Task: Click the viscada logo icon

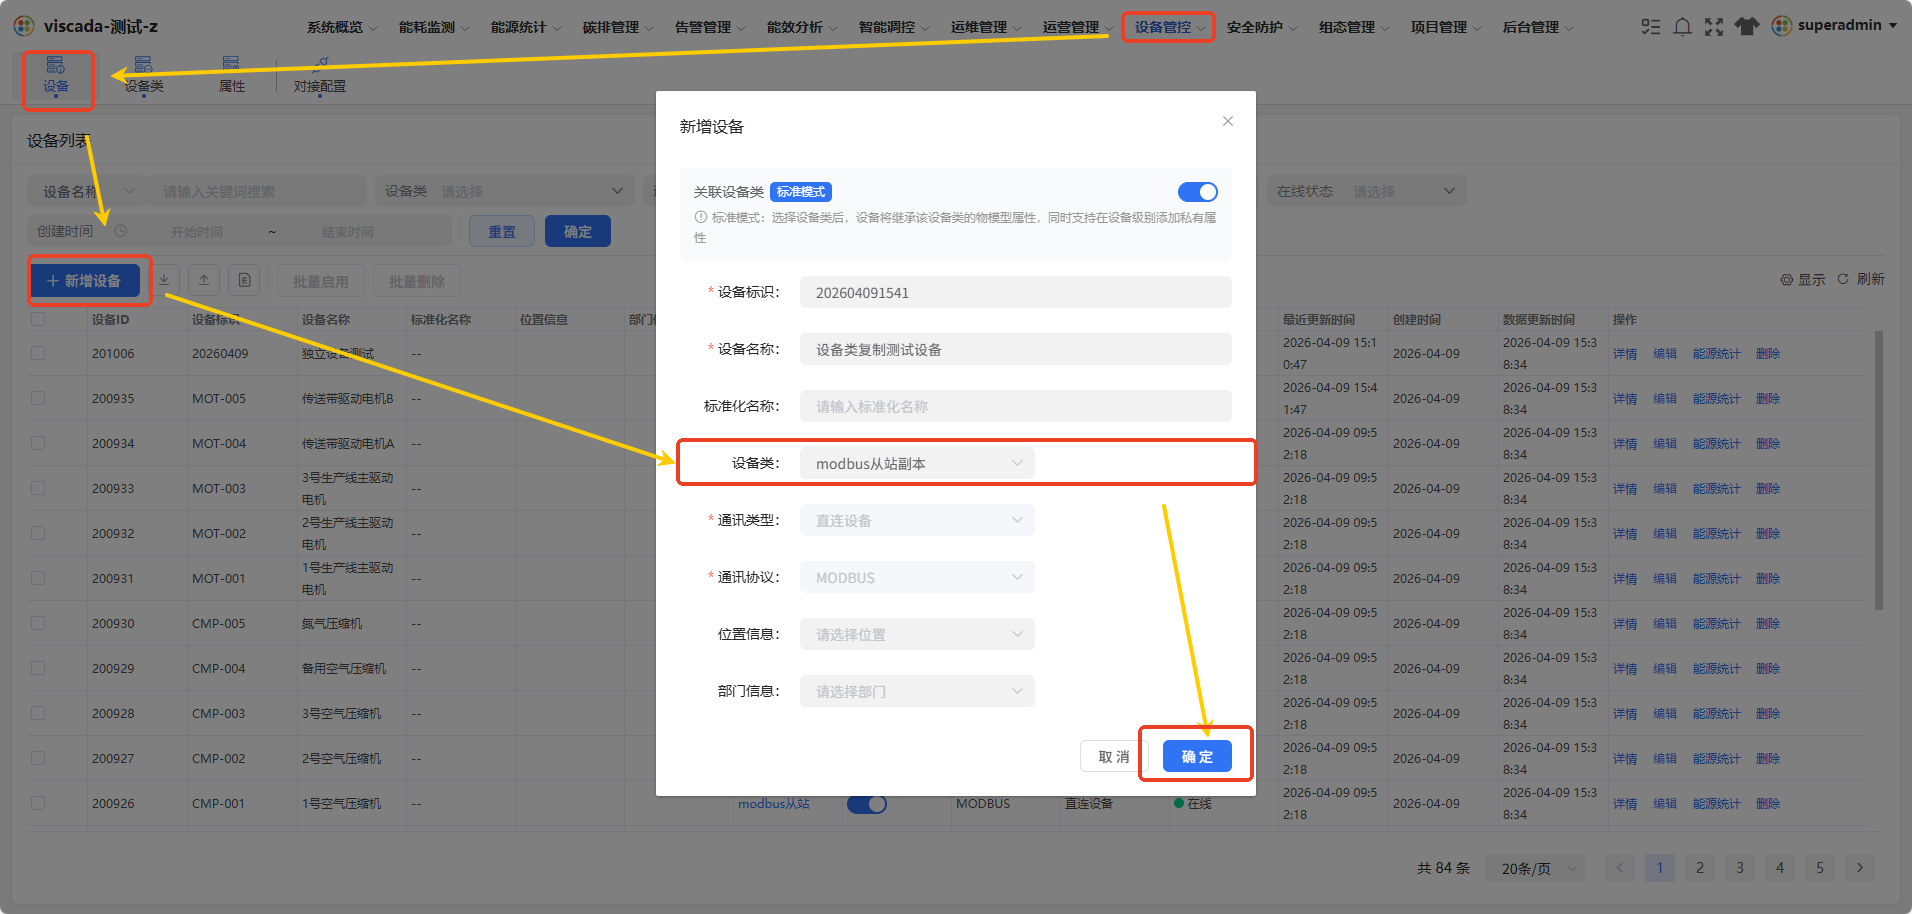Action: coord(24,26)
